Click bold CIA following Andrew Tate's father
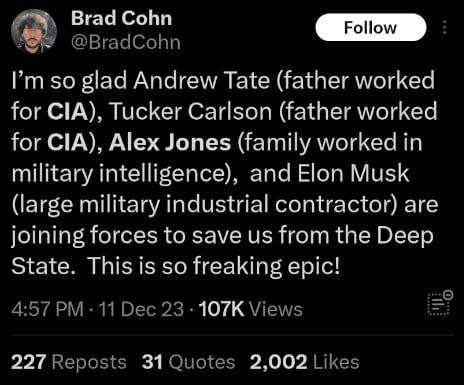Image resolution: width=464 pixels, height=385 pixels. [67, 111]
